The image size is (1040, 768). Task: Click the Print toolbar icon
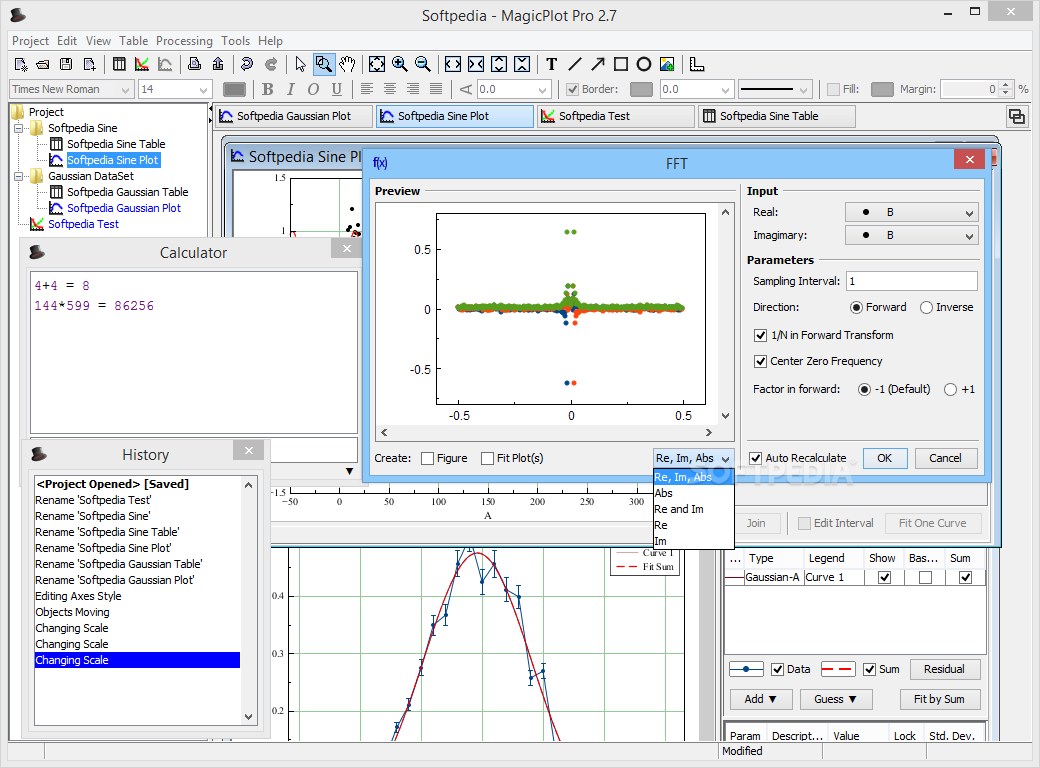pyautogui.click(x=194, y=64)
